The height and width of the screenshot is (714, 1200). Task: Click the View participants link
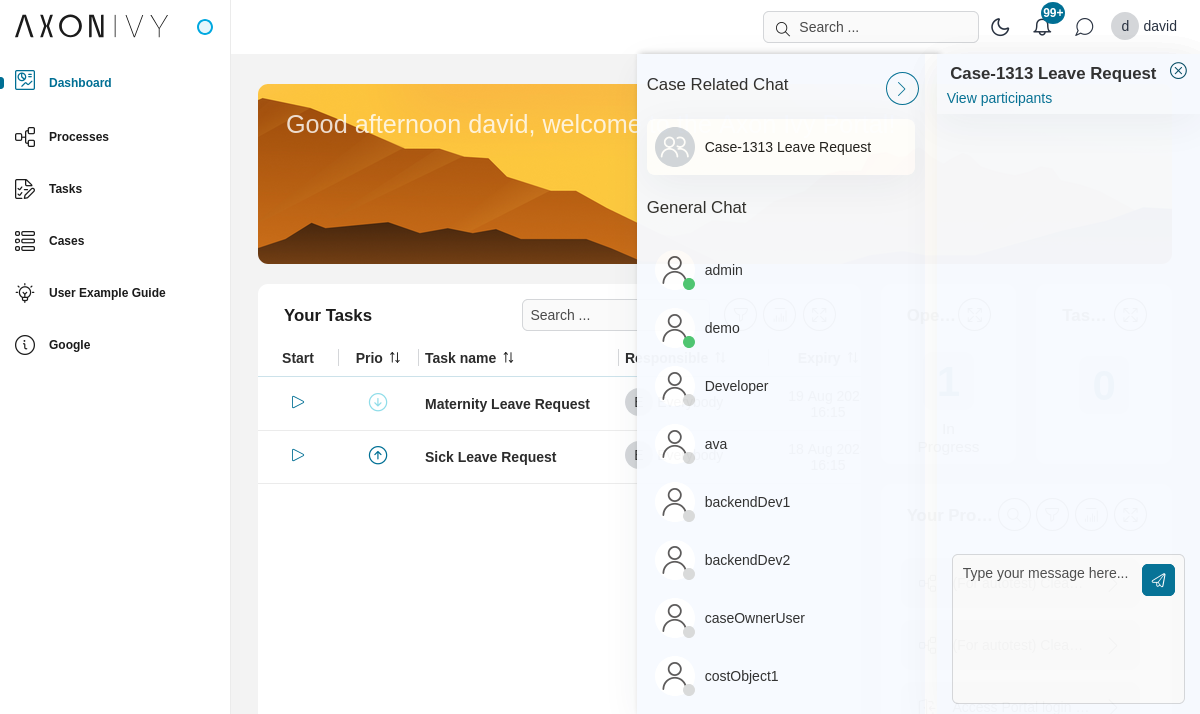tap(999, 98)
